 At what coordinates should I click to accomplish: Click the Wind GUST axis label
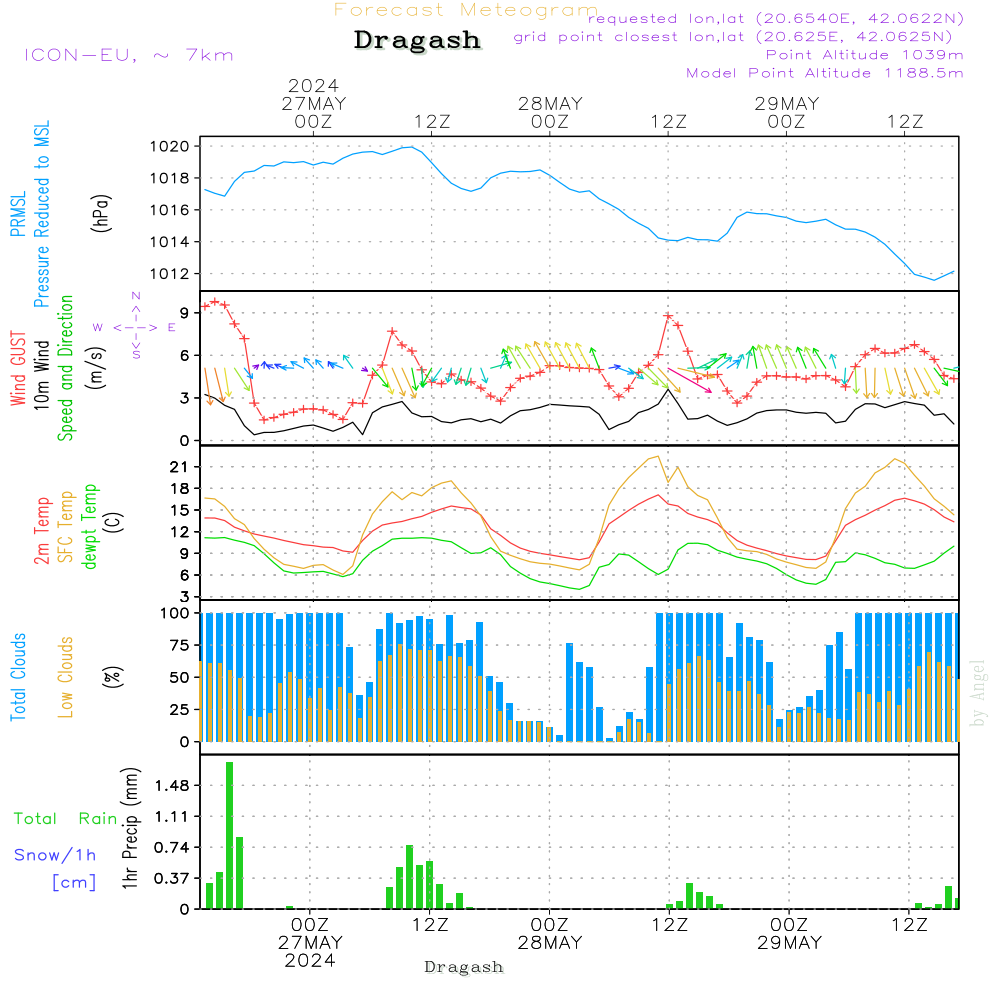point(18,368)
